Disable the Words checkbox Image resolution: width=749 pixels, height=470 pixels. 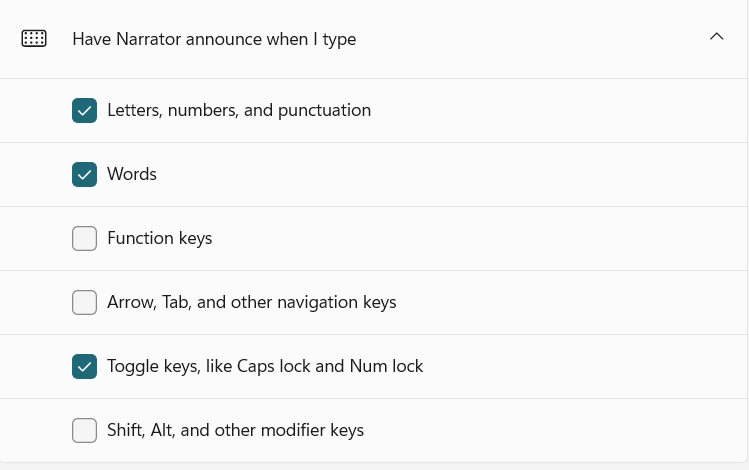click(x=85, y=174)
